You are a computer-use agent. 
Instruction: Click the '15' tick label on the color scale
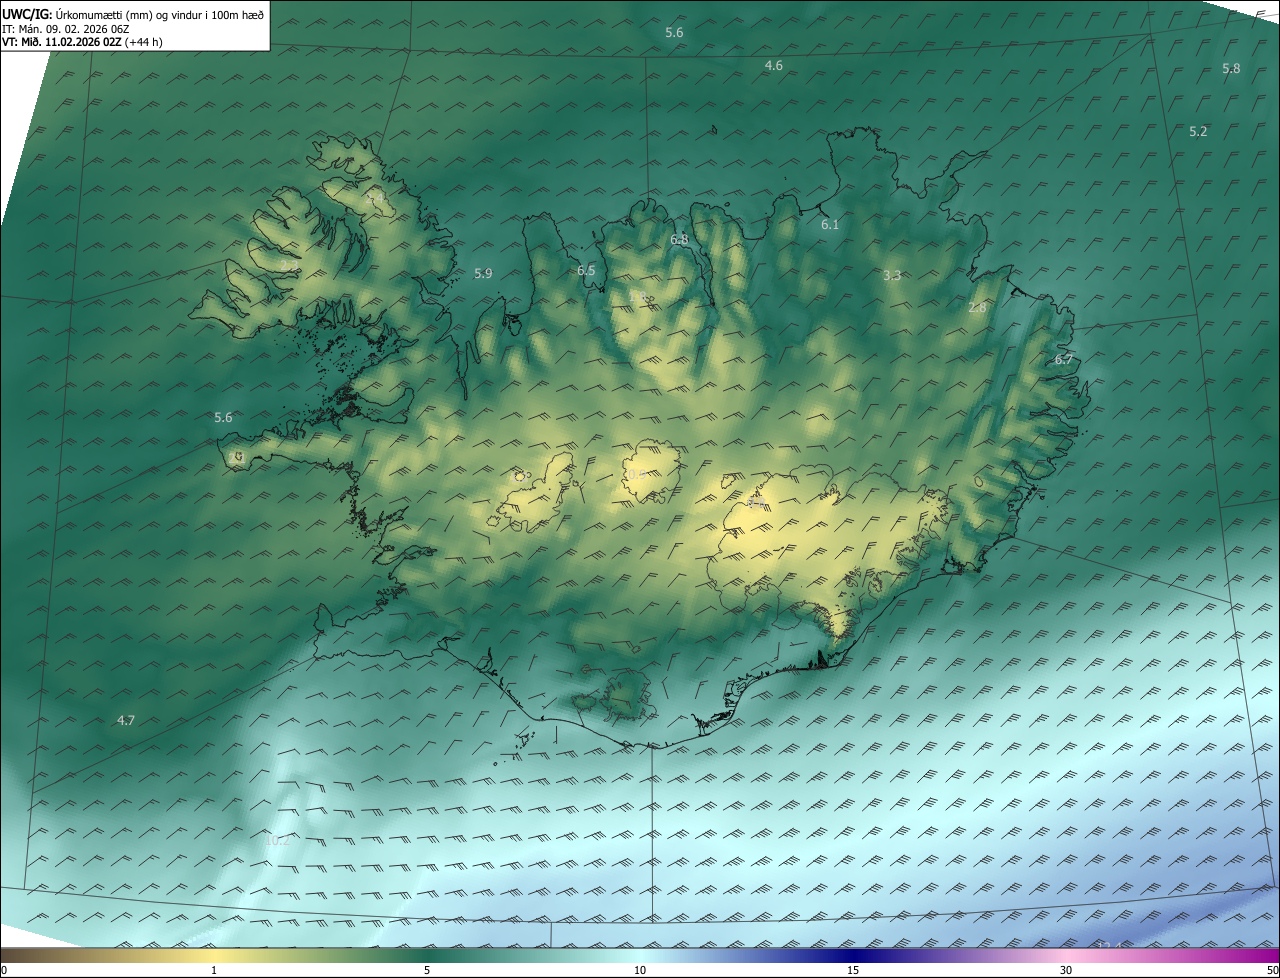pyautogui.click(x=853, y=970)
